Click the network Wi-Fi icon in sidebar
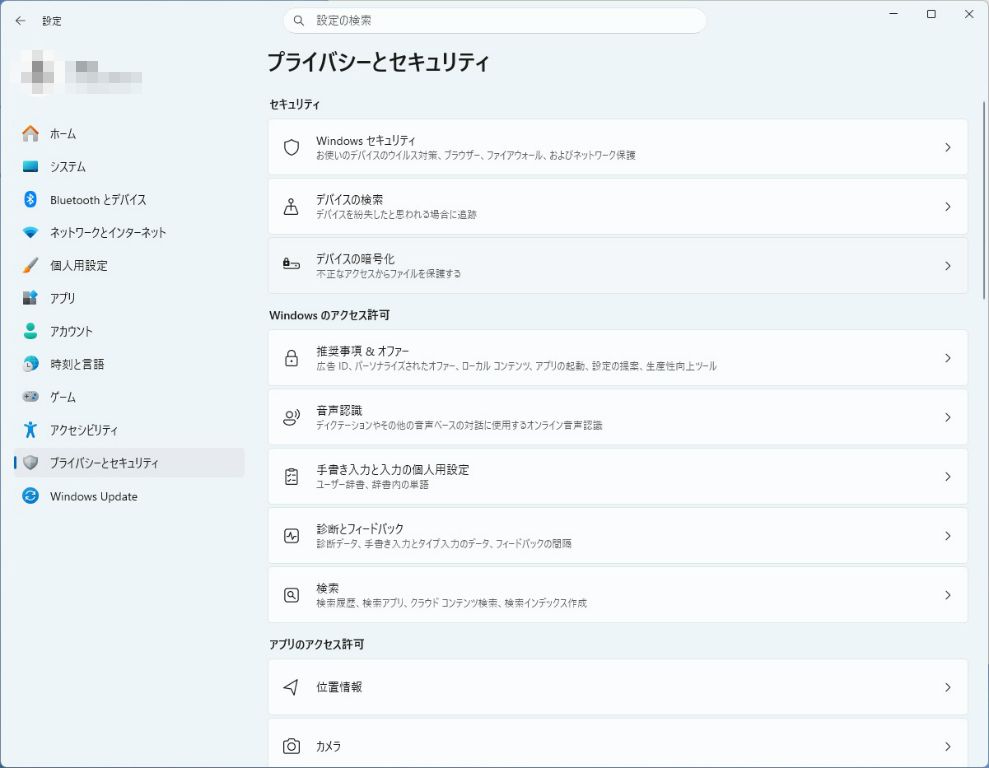989x768 pixels. (x=30, y=233)
